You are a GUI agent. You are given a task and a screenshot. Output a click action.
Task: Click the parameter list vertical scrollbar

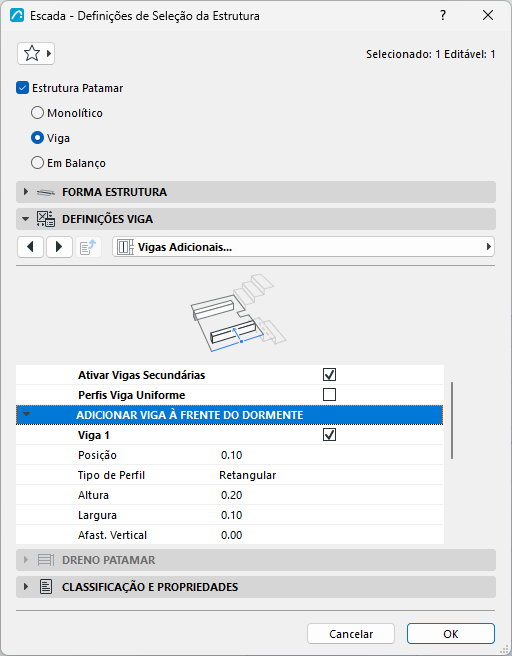[x=452, y=420]
